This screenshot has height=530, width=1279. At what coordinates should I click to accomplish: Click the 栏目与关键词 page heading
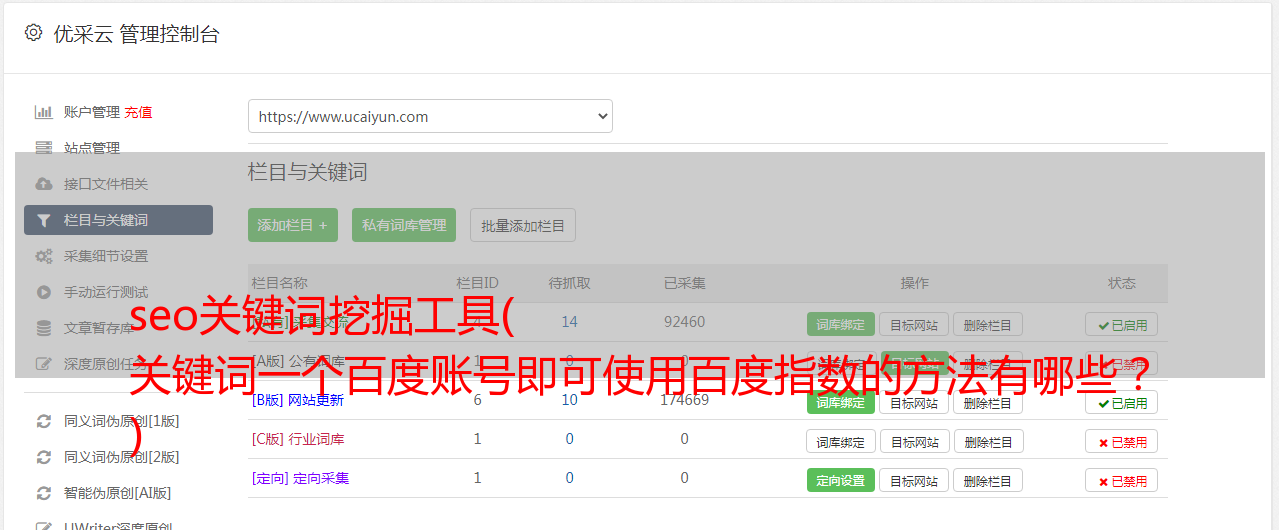(x=307, y=172)
